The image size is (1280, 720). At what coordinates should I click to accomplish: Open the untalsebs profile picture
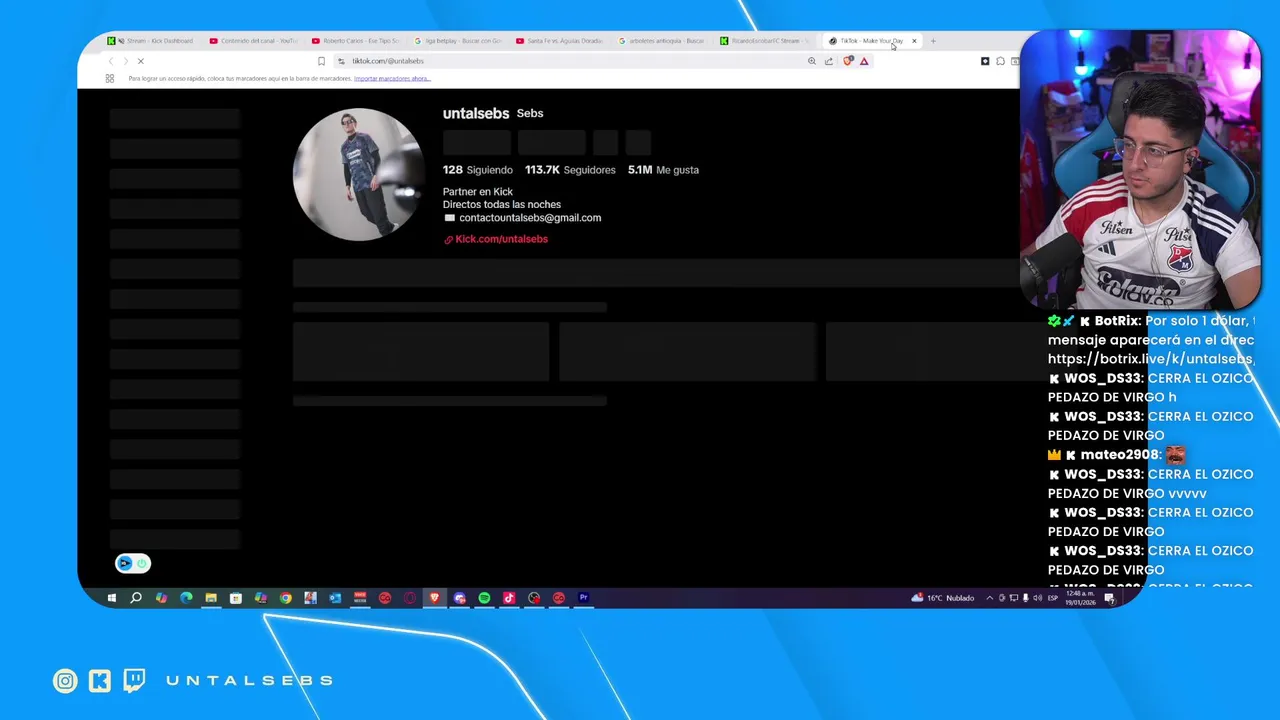click(x=358, y=174)
